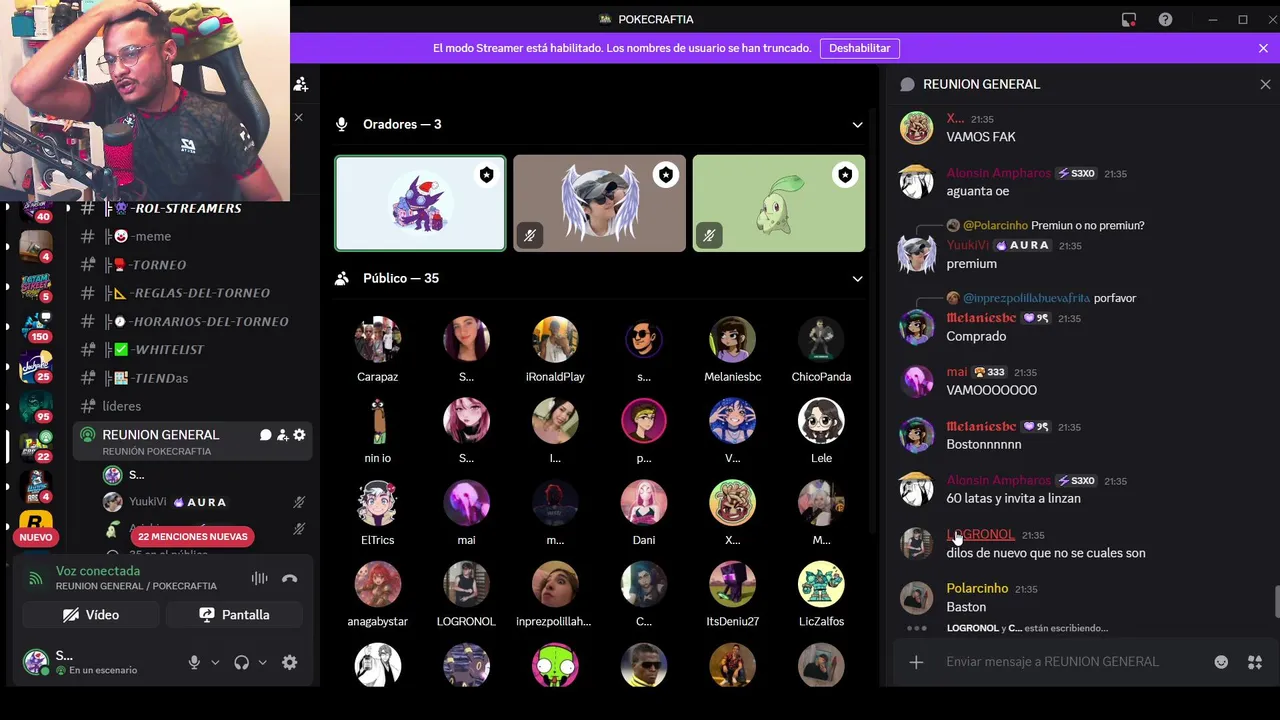Click the attach plus icon in message box
Screen dimensions: 1280x720
(x=916, y=662)
